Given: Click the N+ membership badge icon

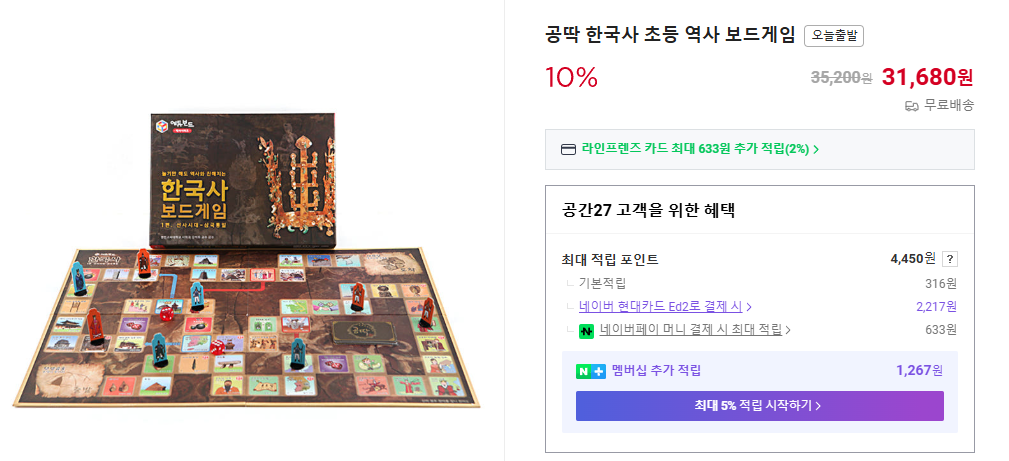Looking at the screenshot, I should point(591,371).
